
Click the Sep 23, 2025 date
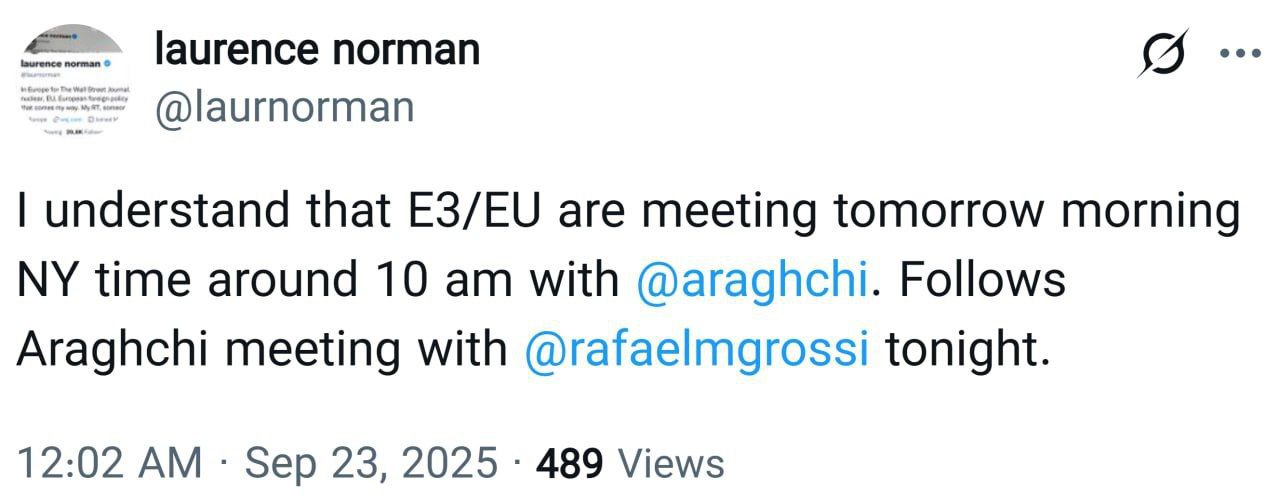pyautogui.click(x=371, y=464)
